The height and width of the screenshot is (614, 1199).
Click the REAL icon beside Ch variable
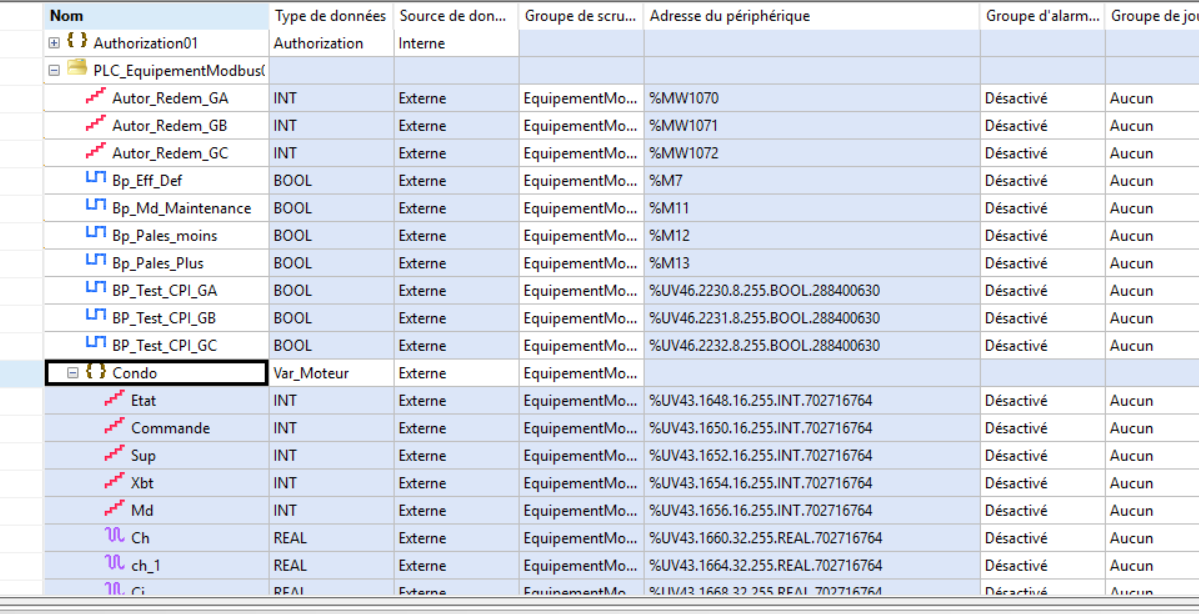(115, 538)
